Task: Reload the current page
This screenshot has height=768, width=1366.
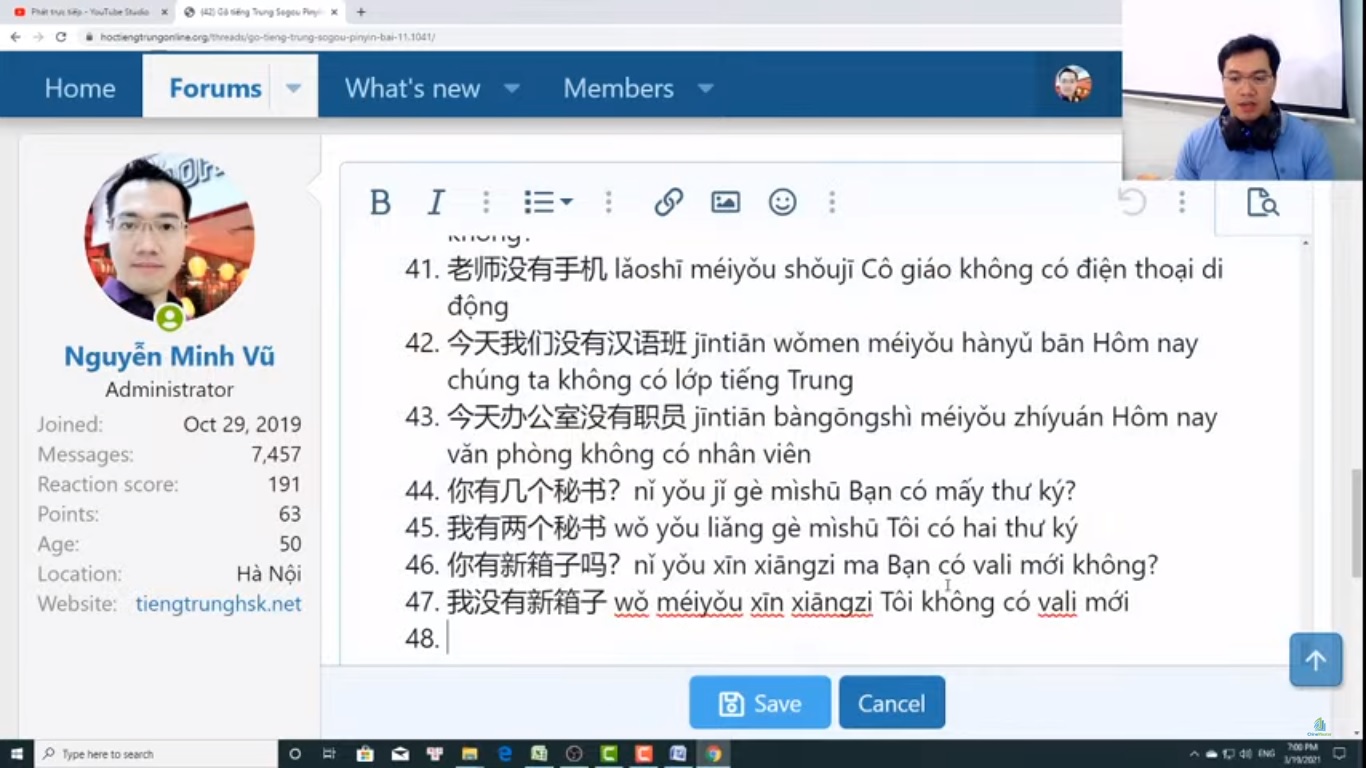Action: point(61,37)
